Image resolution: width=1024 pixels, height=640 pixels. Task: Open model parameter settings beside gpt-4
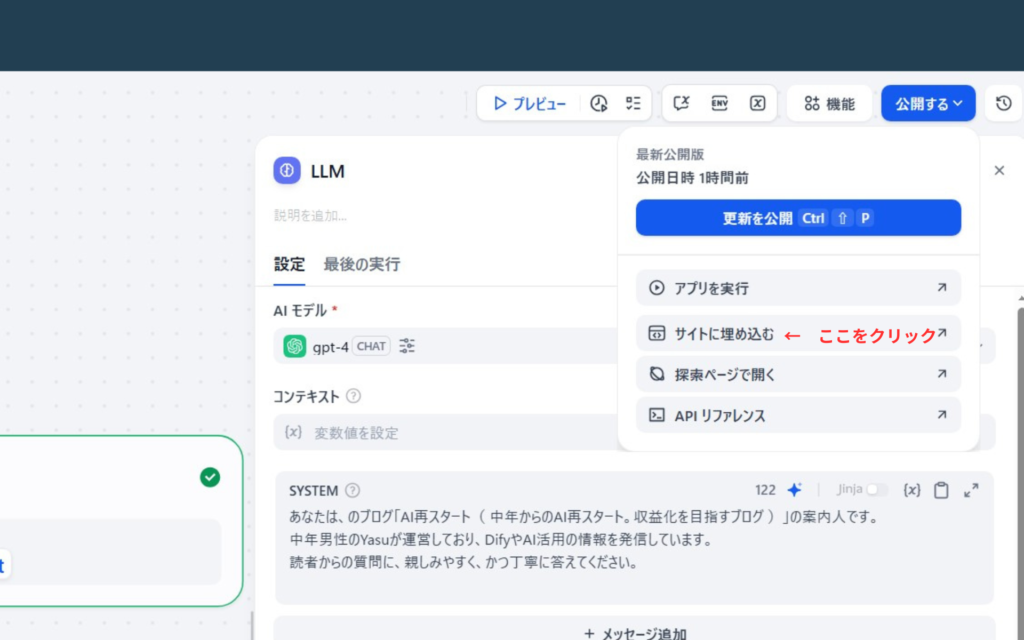pos(406,345)
